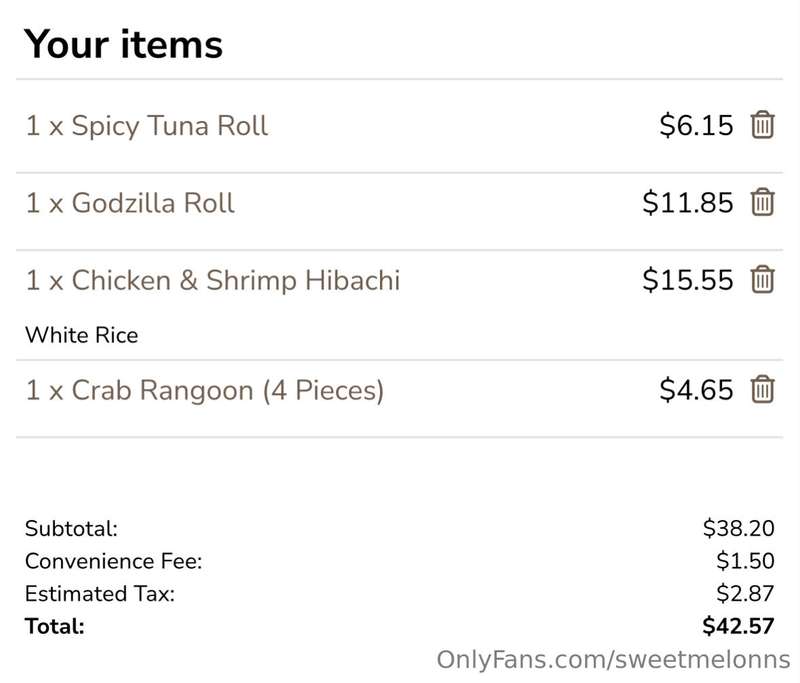Click the $15.55 hibachi price
Viewport: 800px width, 683px height.
[687, 280]
